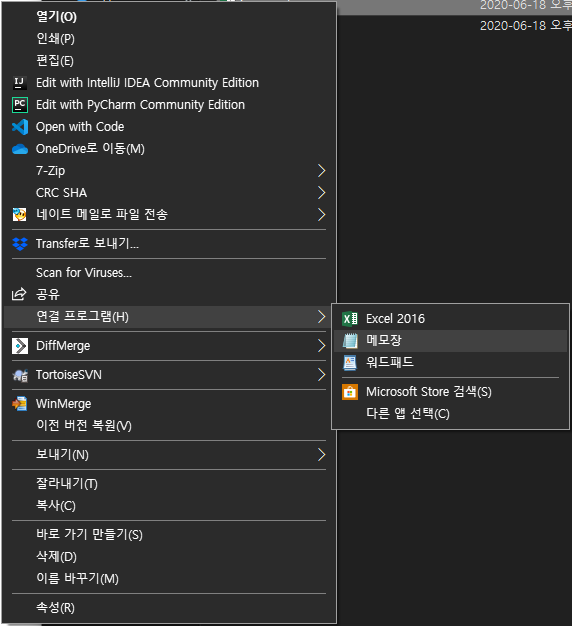The image size is (572, 626).
Task: Select 편집(E) edit entry
Action: pyautogui.click(x=169, y=61)
